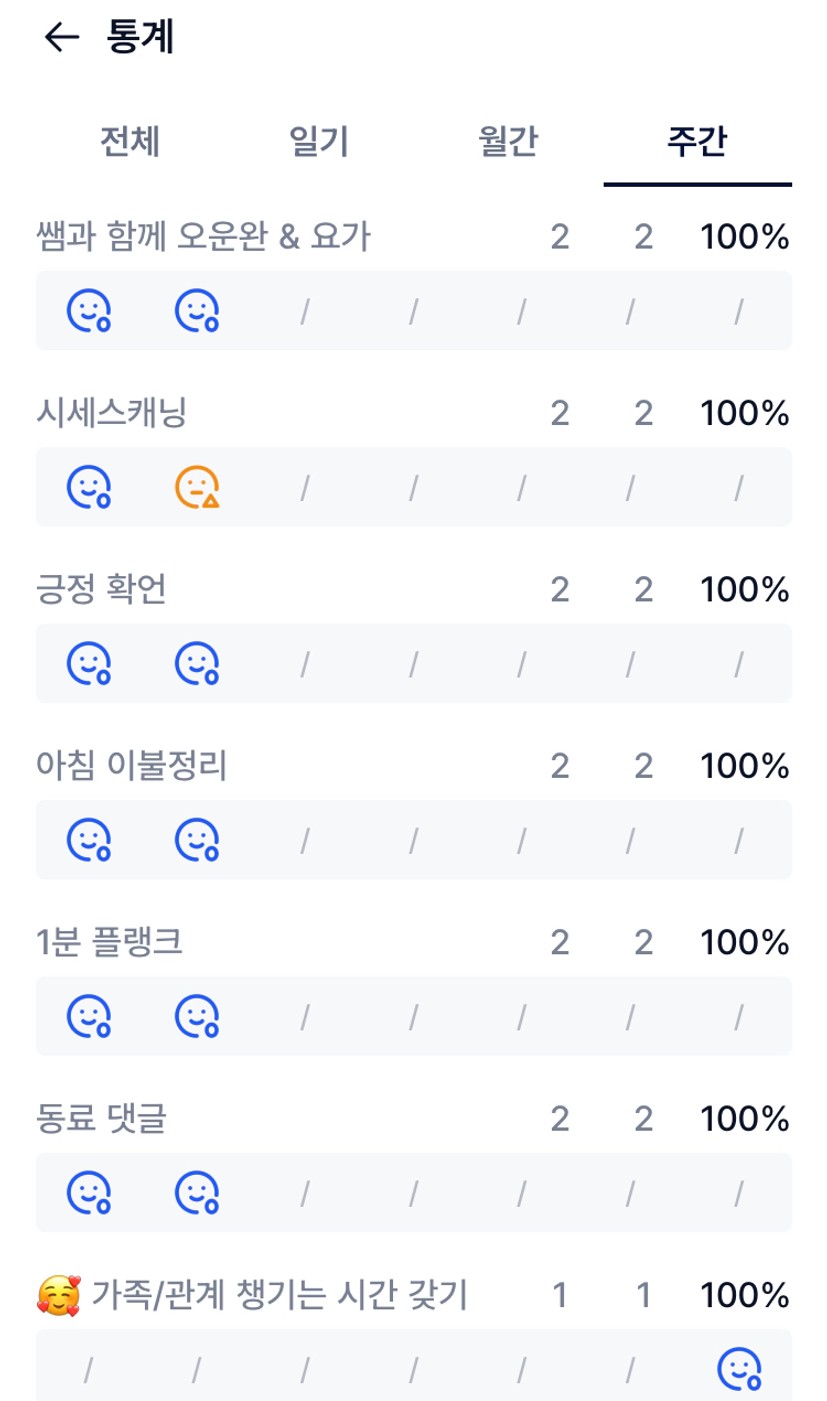This screenshot has height=1401, width=827.
Task: Open 가족/관계 챙기는 시간 갖기 habit title
Action: coord(279,1296)
